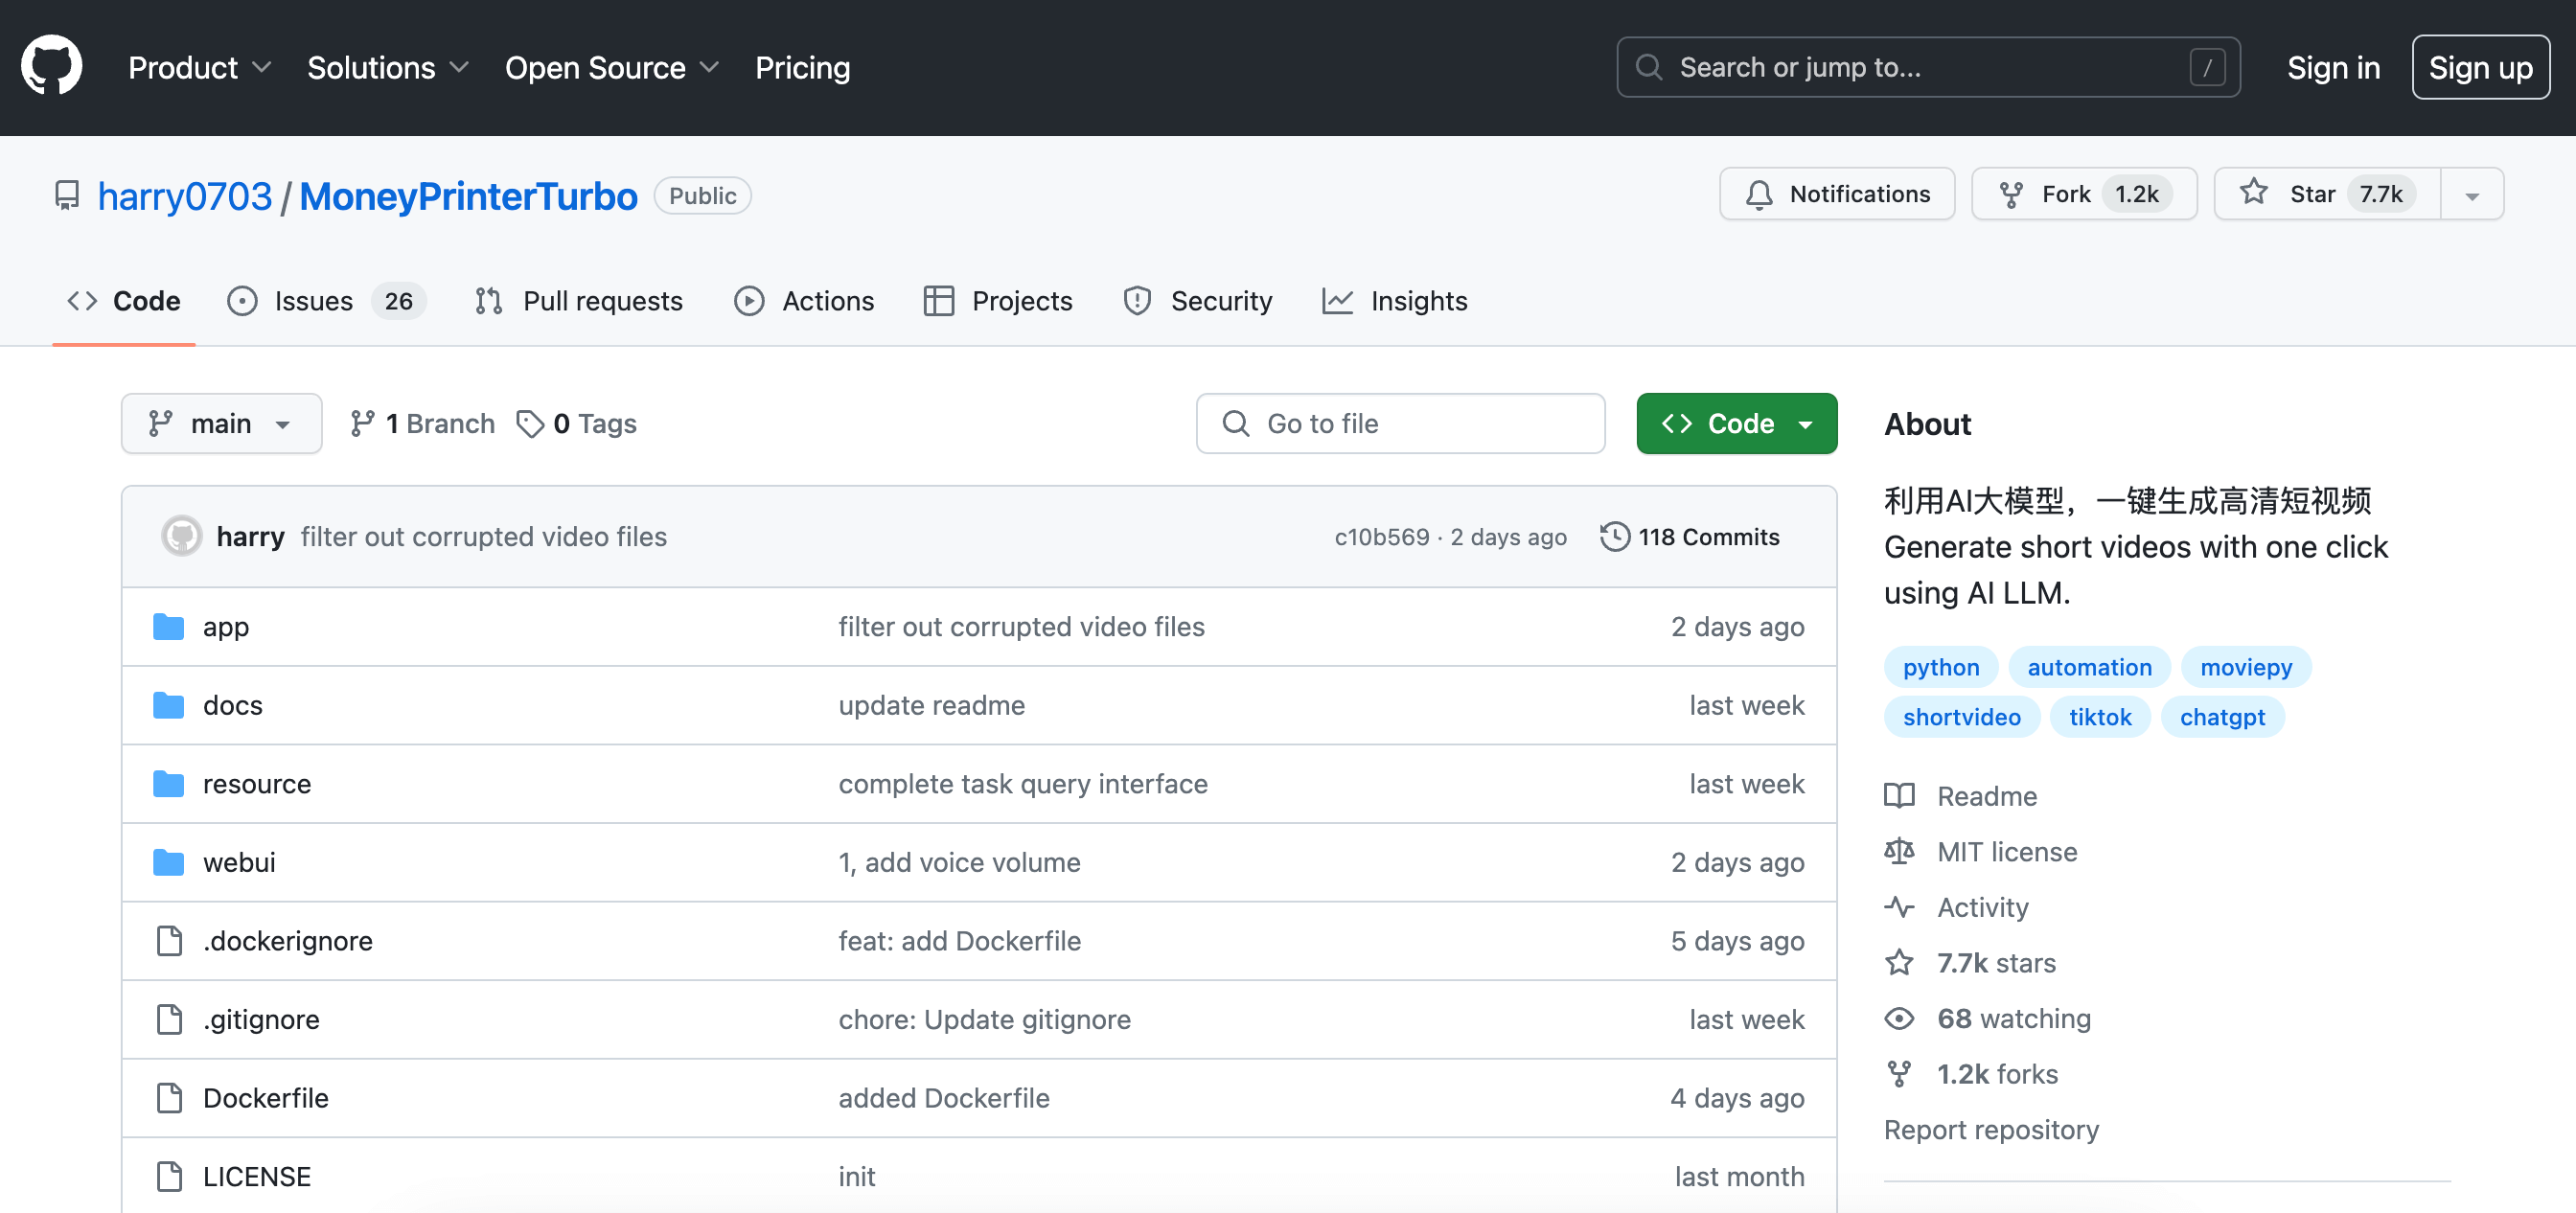The width and height of the screenshot is (2576, 1213).
Task: Open '1, add voice volume' commit link
Action: pos(959,862)
